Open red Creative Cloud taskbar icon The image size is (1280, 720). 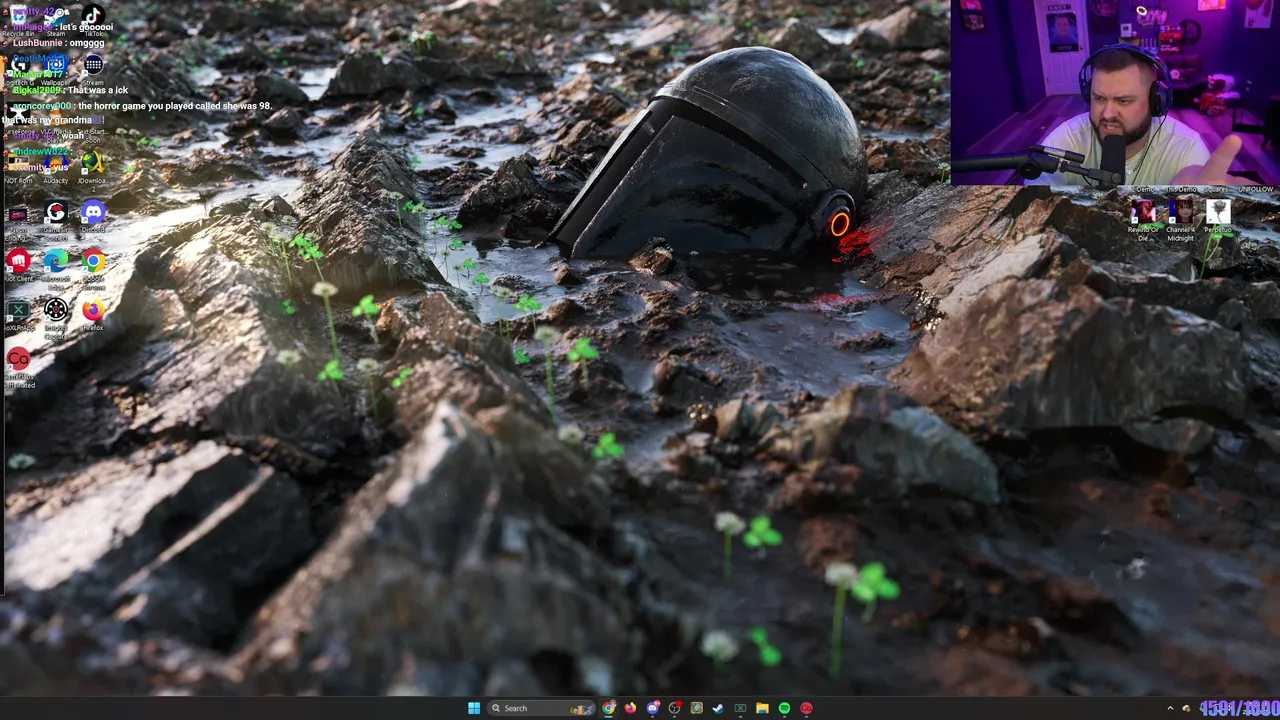(806, 708)
